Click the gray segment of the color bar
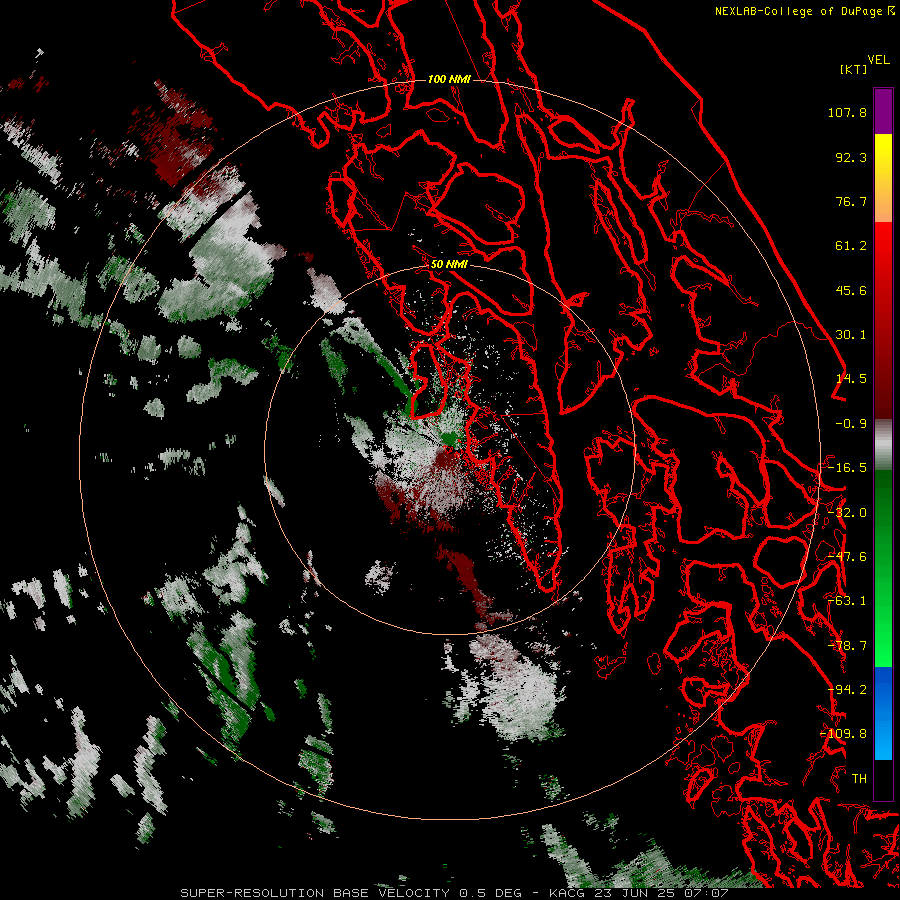900x900 pixels. (x=883, y=444)
